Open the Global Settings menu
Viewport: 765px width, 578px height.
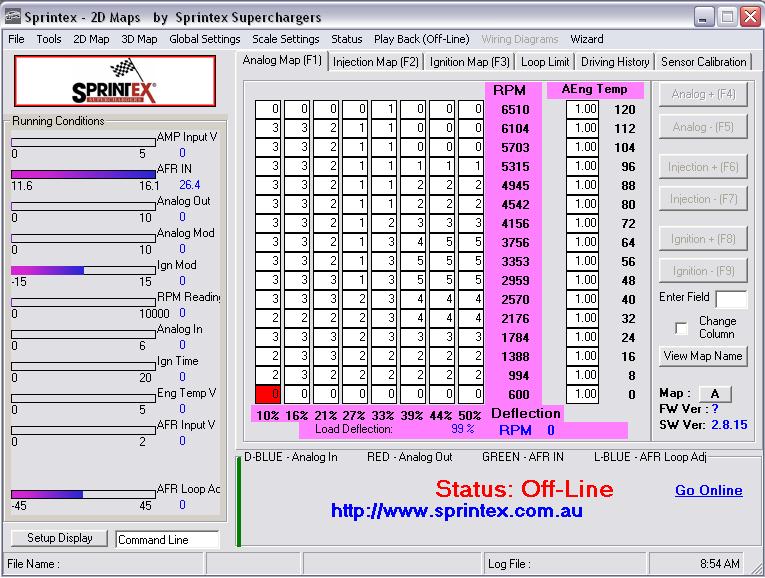204,39
